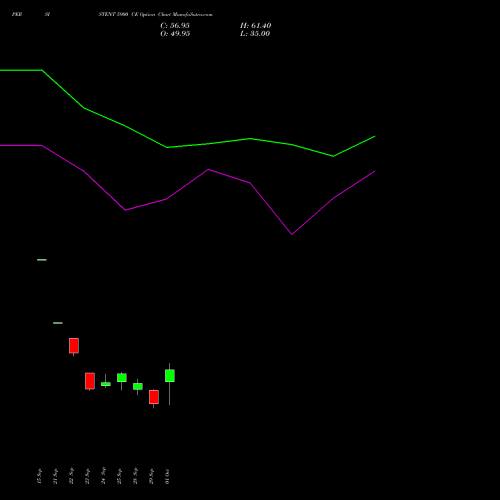This screenshot has width=500, height=500.
Task: Click the red candle above 29 Sep
Action: (154, 397)
